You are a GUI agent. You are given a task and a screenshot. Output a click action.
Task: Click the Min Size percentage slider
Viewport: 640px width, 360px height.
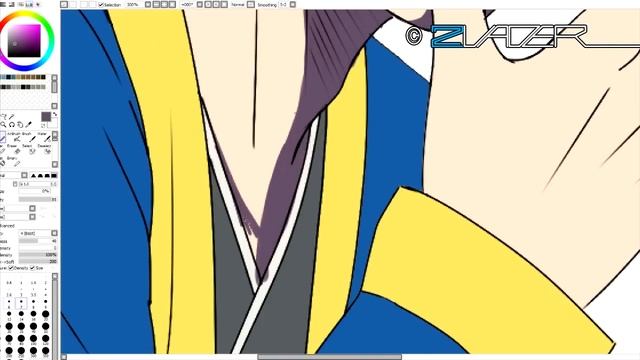[x=34, y=191]
